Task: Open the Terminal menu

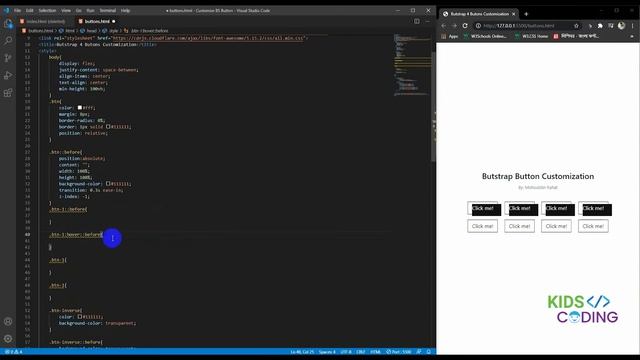Action: click(x=108, y=11)
